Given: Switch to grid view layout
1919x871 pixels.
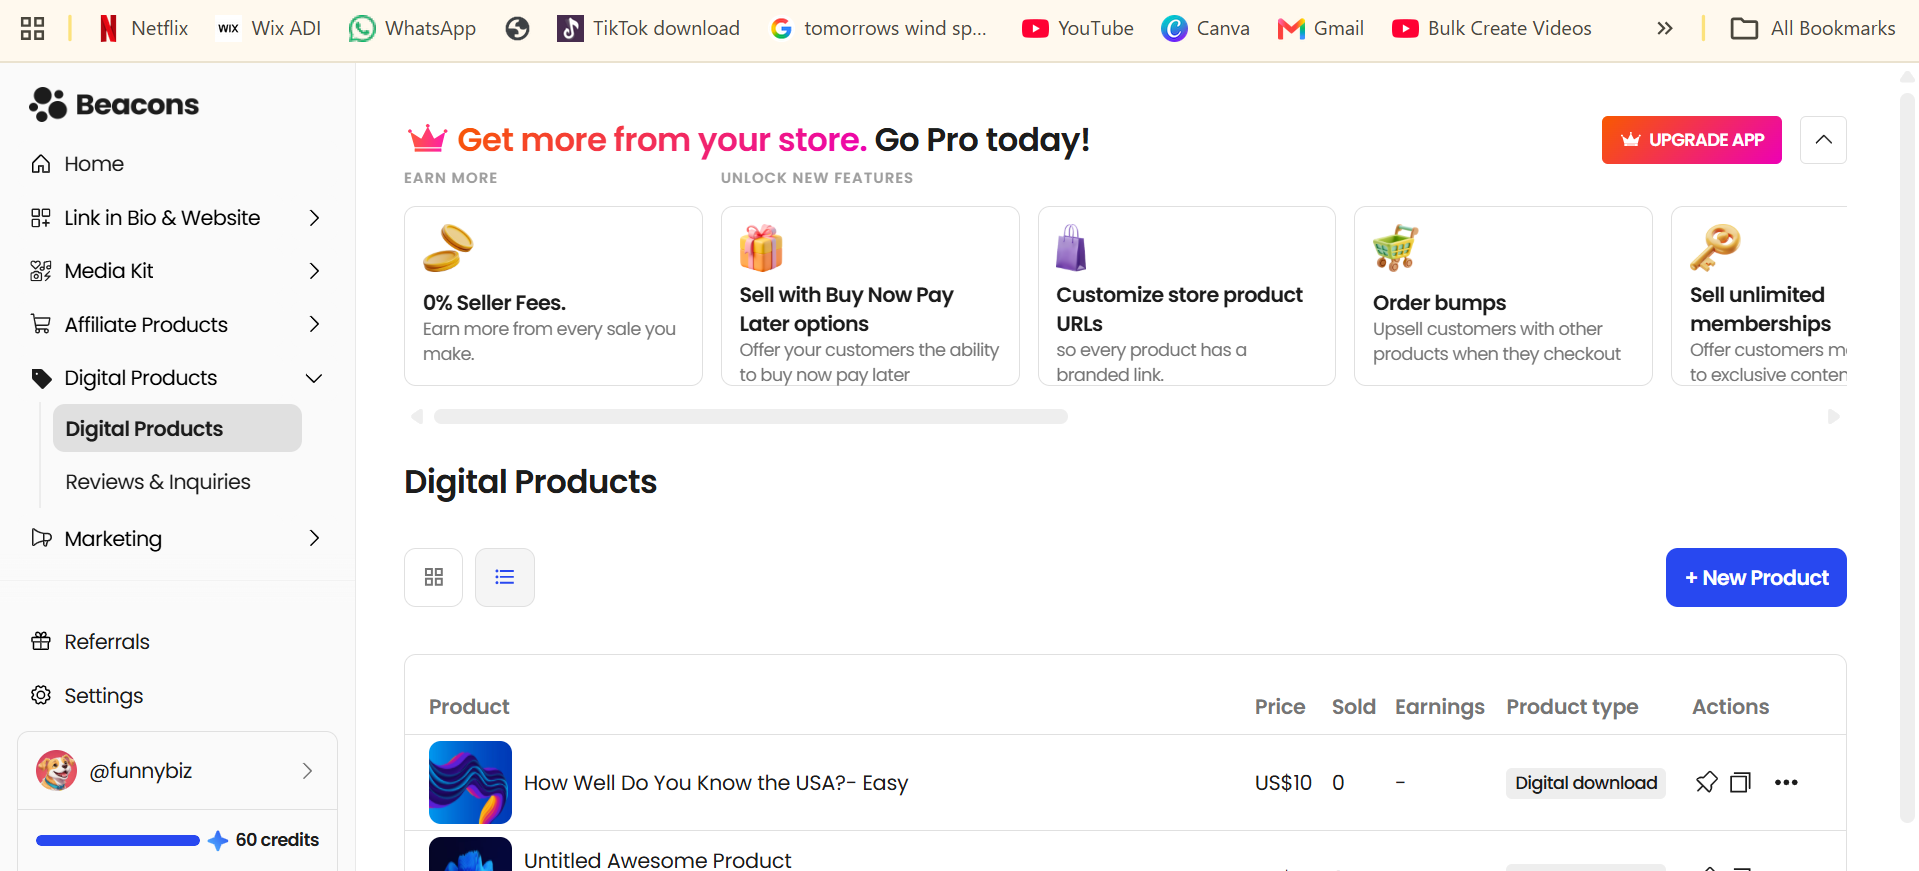Looking at the screenshot, I should [433, 577].
